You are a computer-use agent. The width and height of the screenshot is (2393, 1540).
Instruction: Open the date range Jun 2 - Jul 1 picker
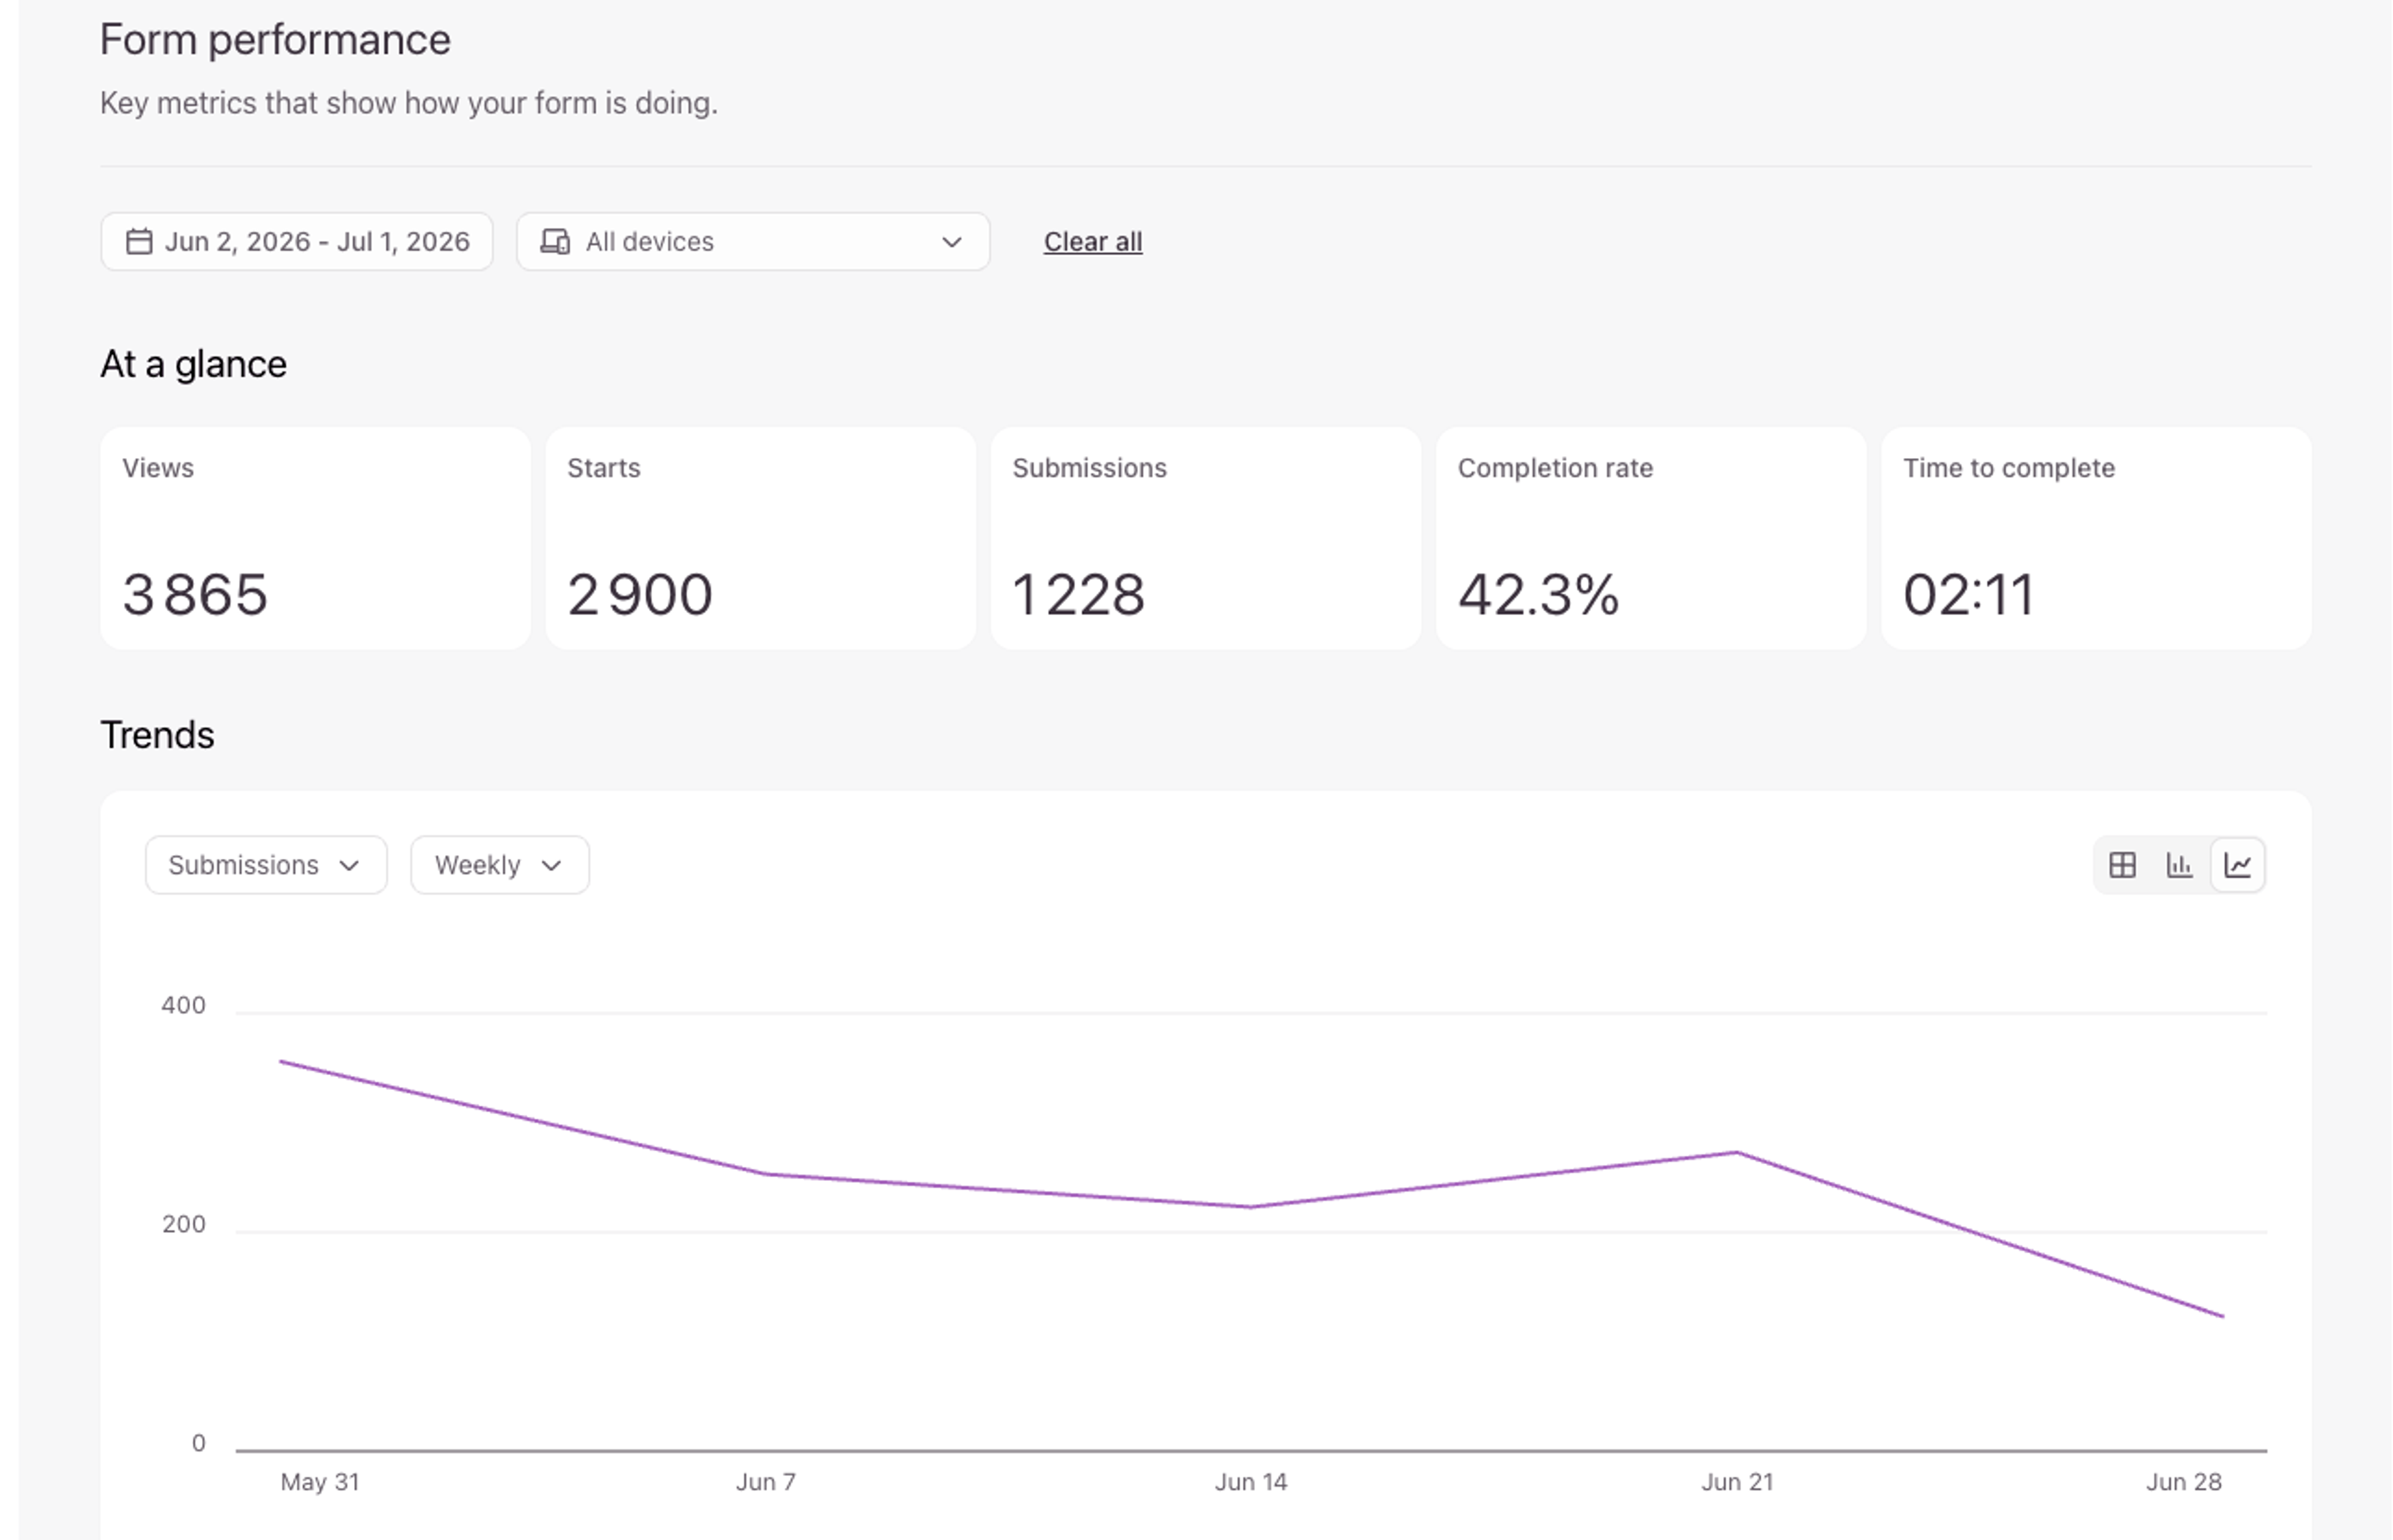(297, 242)
